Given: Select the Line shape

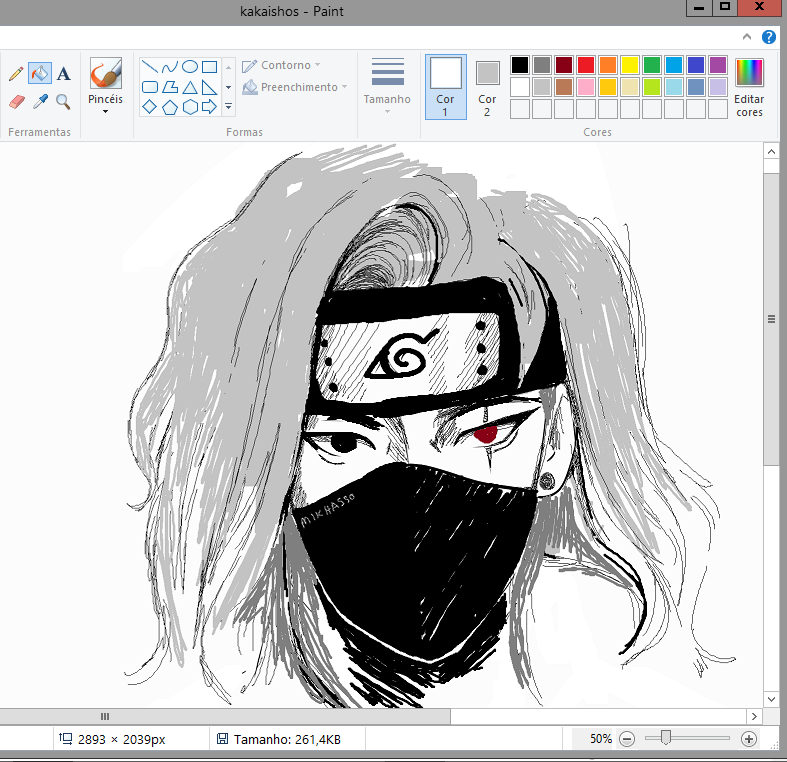Looking at the screenshot, I should (x=150, y=66).
